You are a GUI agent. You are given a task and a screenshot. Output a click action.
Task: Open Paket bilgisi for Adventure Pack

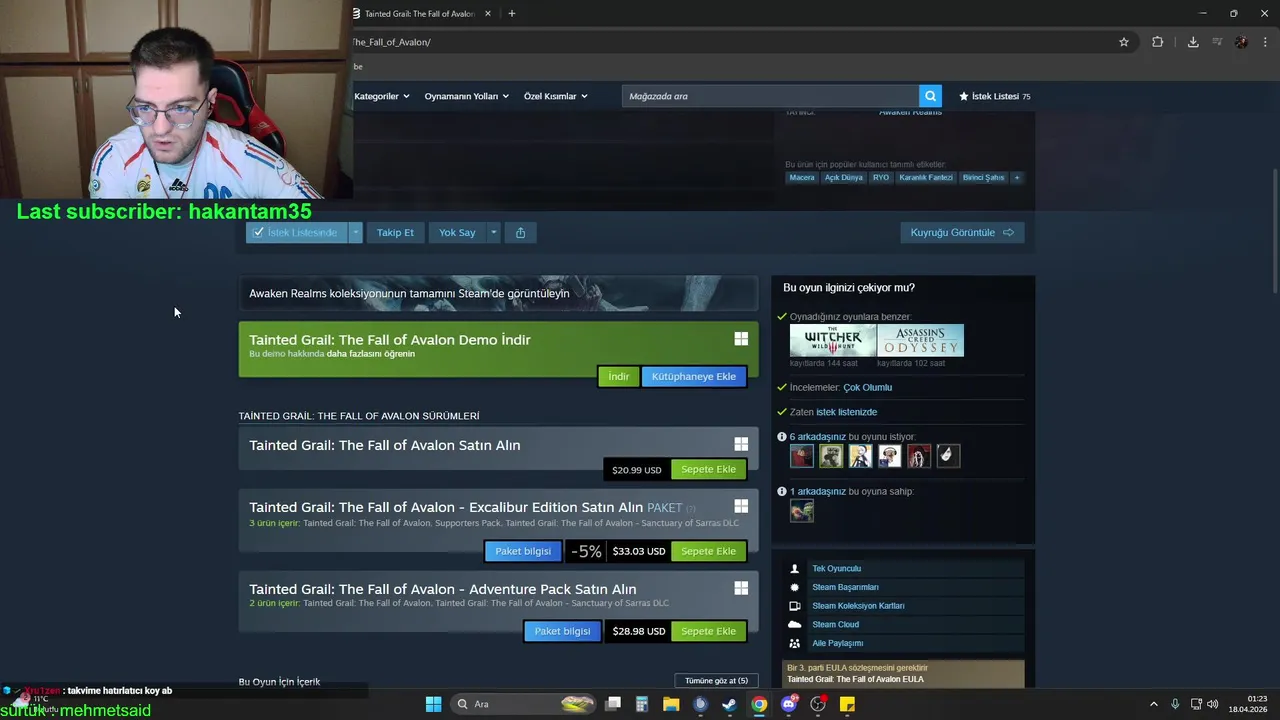point(562,631)
